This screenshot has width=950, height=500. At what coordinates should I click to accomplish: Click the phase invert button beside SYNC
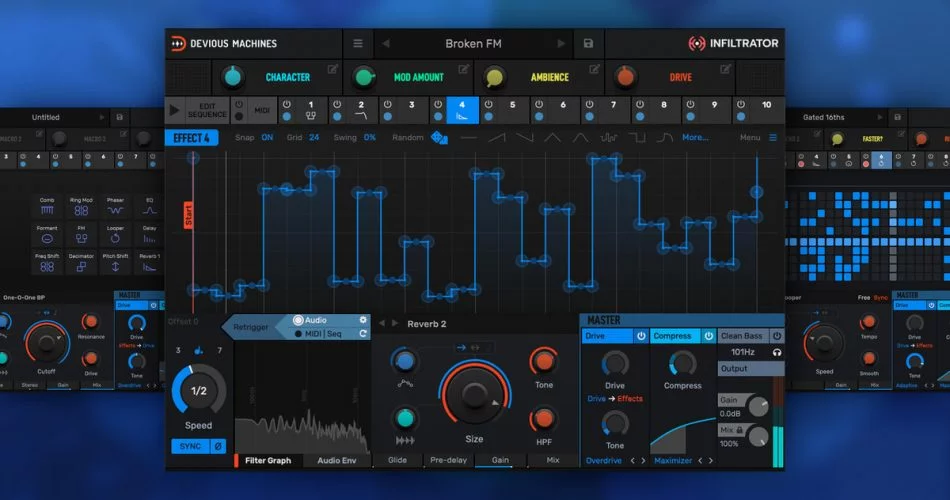click(218, 446)
